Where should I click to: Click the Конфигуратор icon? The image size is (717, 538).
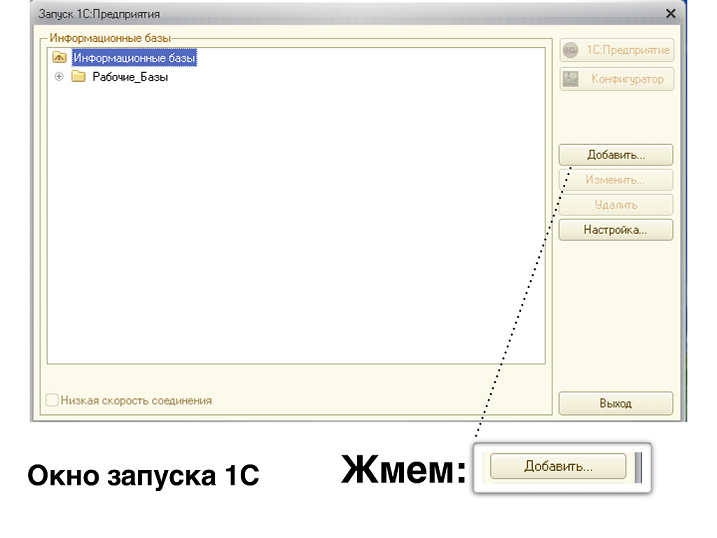[570, 79]
